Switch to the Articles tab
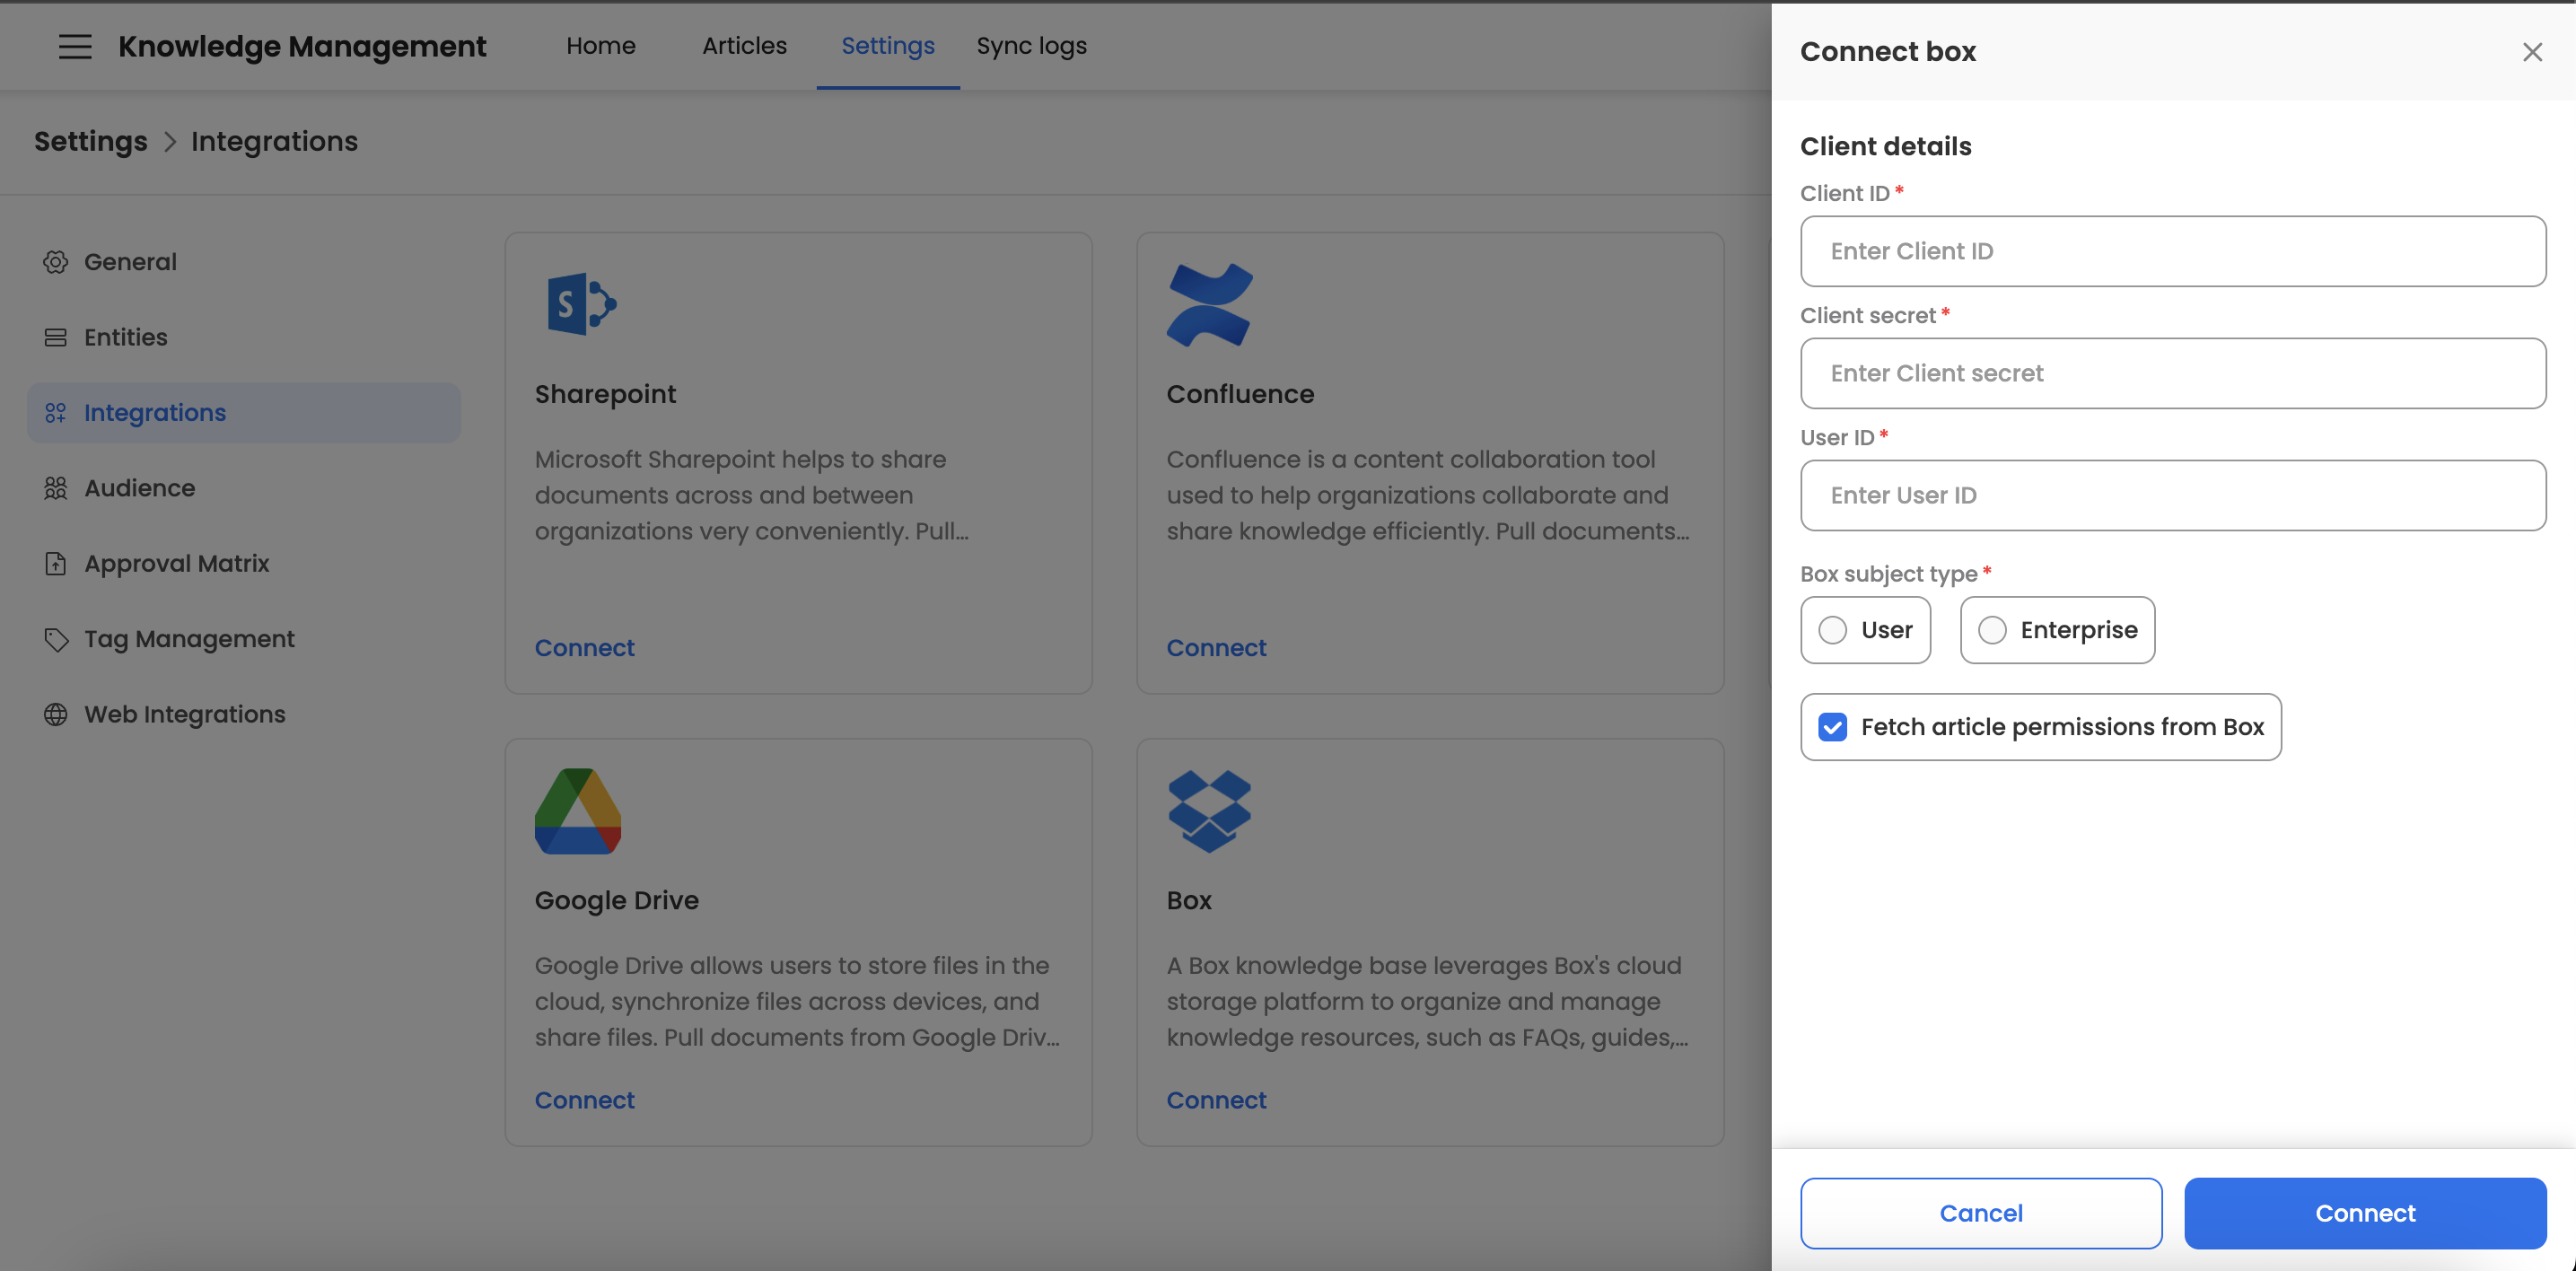Viewport: 2576px width, 1271px height. coord(744,46)
